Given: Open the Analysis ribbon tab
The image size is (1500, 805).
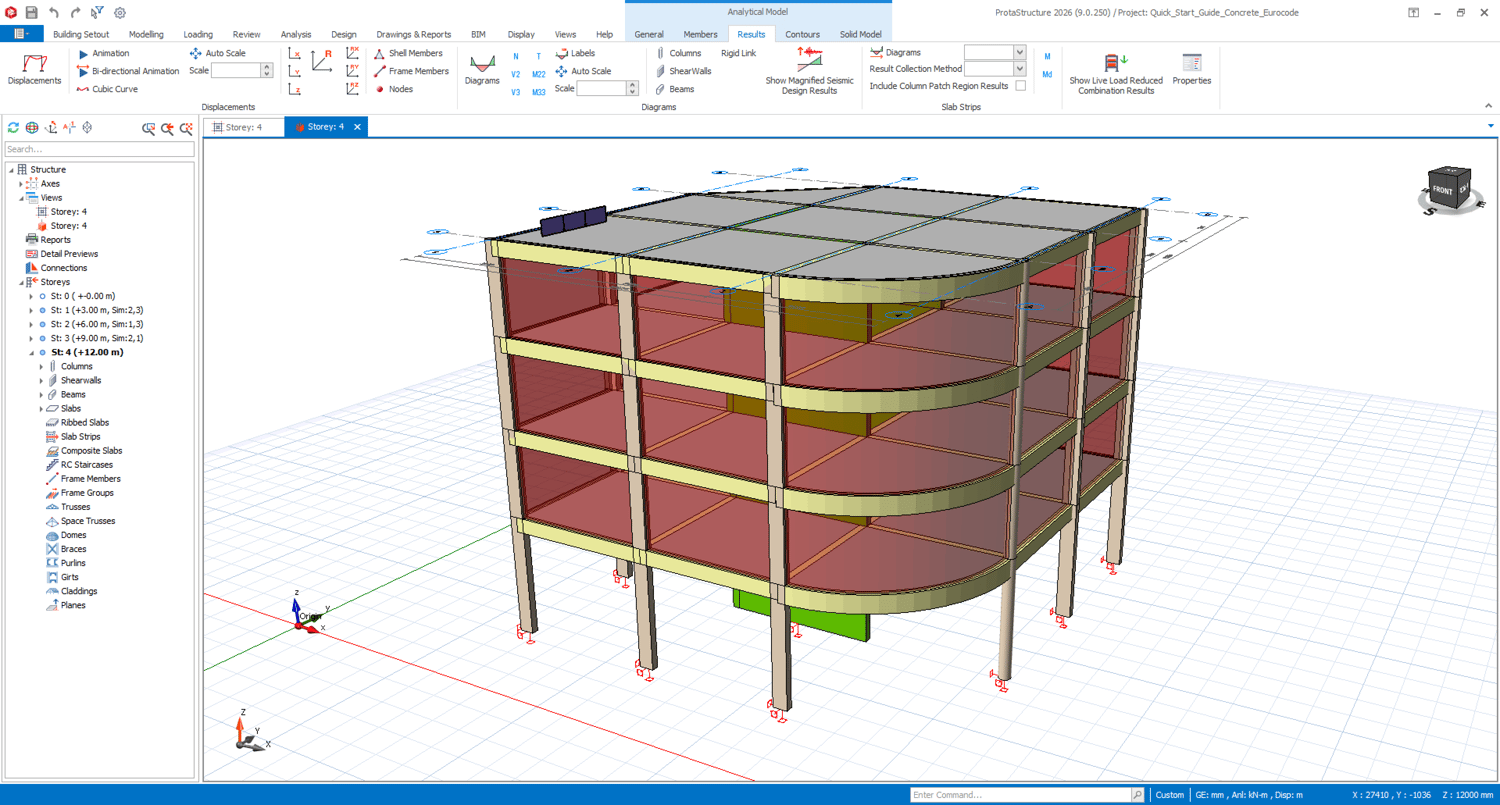Looking at the screenshot, I should 295,34.
